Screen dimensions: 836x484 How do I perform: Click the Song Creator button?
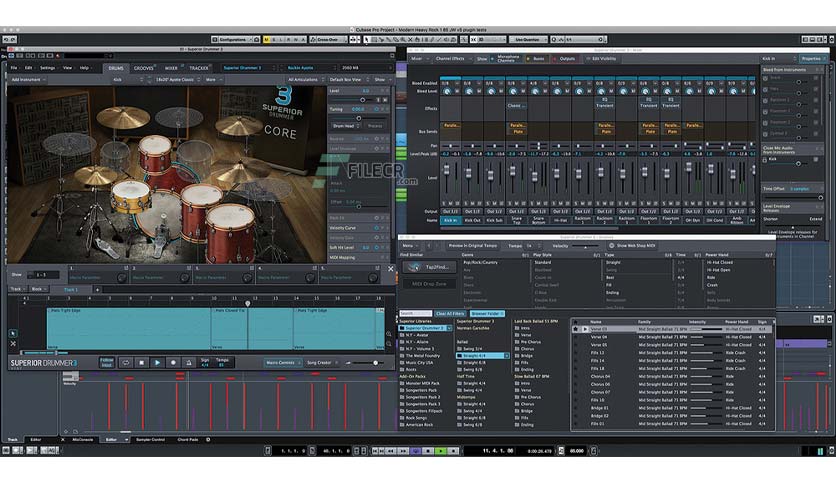pyautogui.click(x=322, y=362)
